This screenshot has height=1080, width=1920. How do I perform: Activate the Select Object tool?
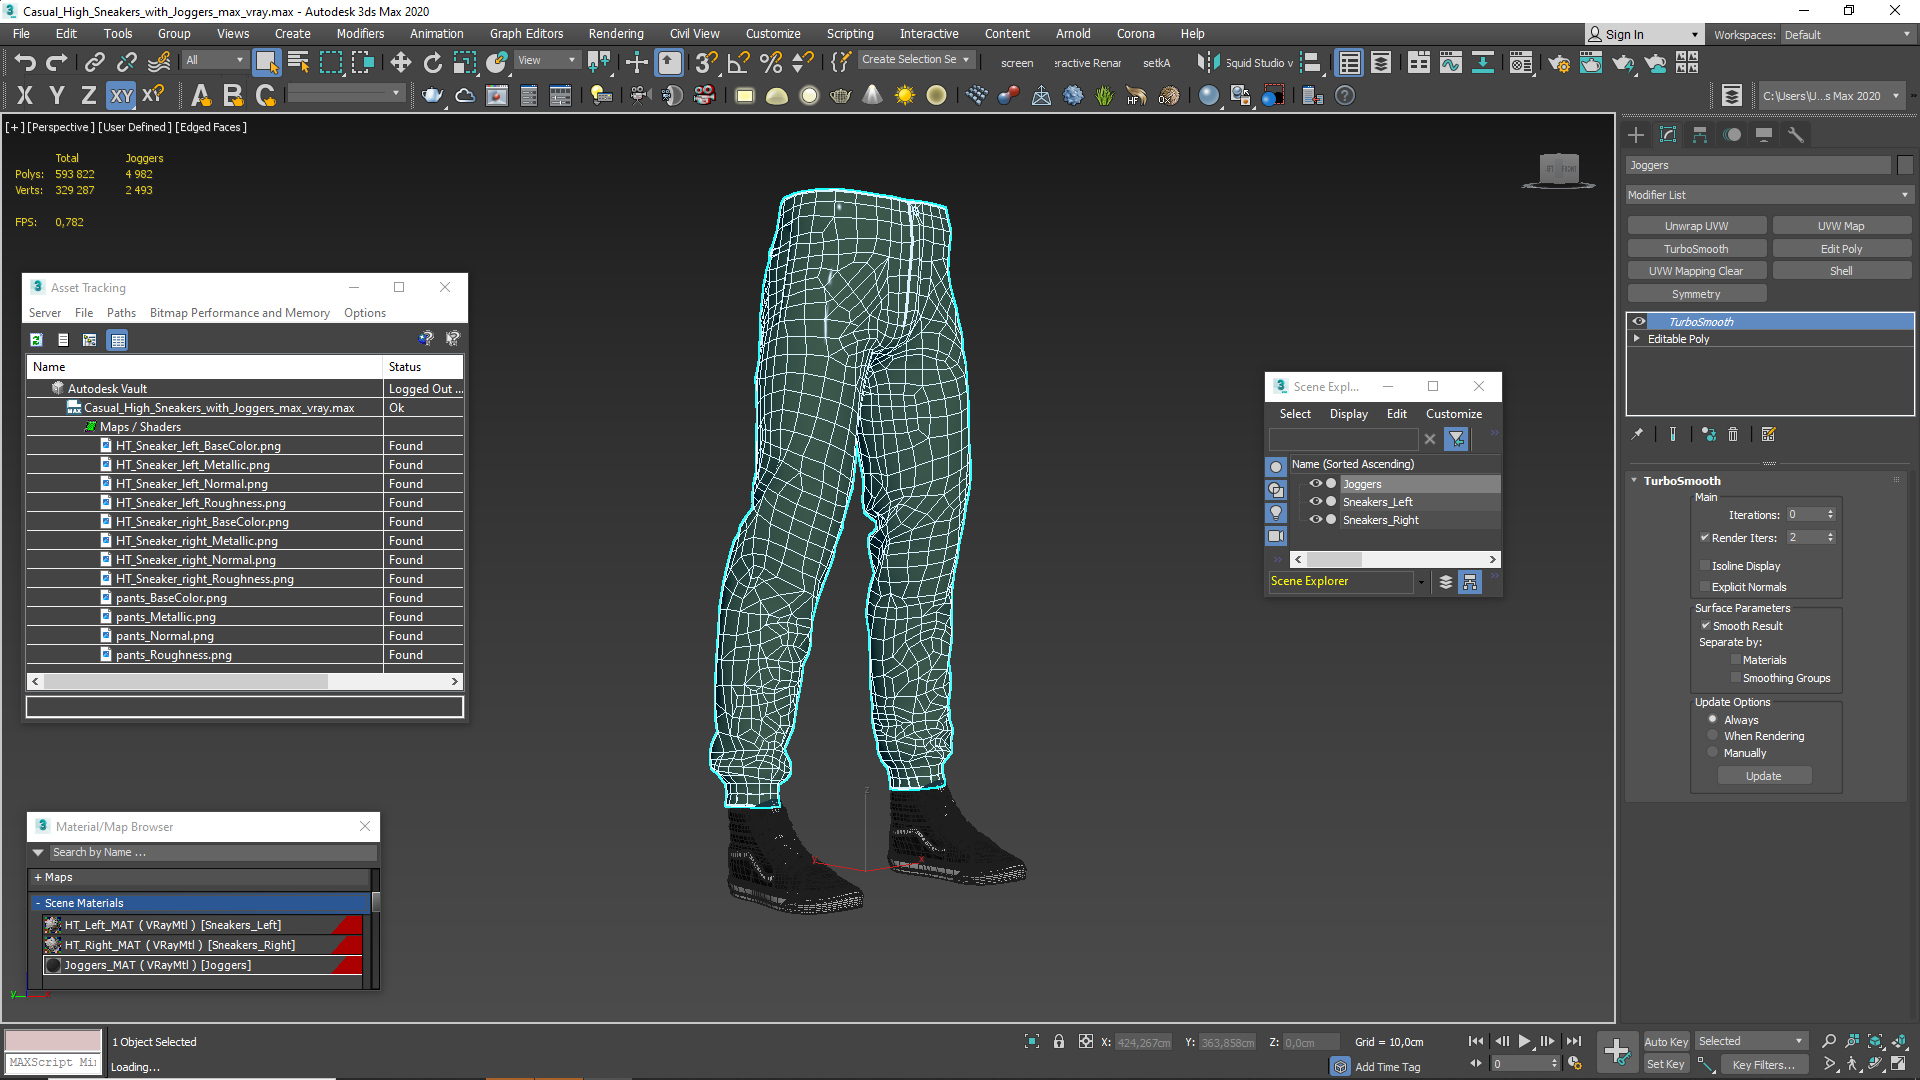[x=266, y=62]
